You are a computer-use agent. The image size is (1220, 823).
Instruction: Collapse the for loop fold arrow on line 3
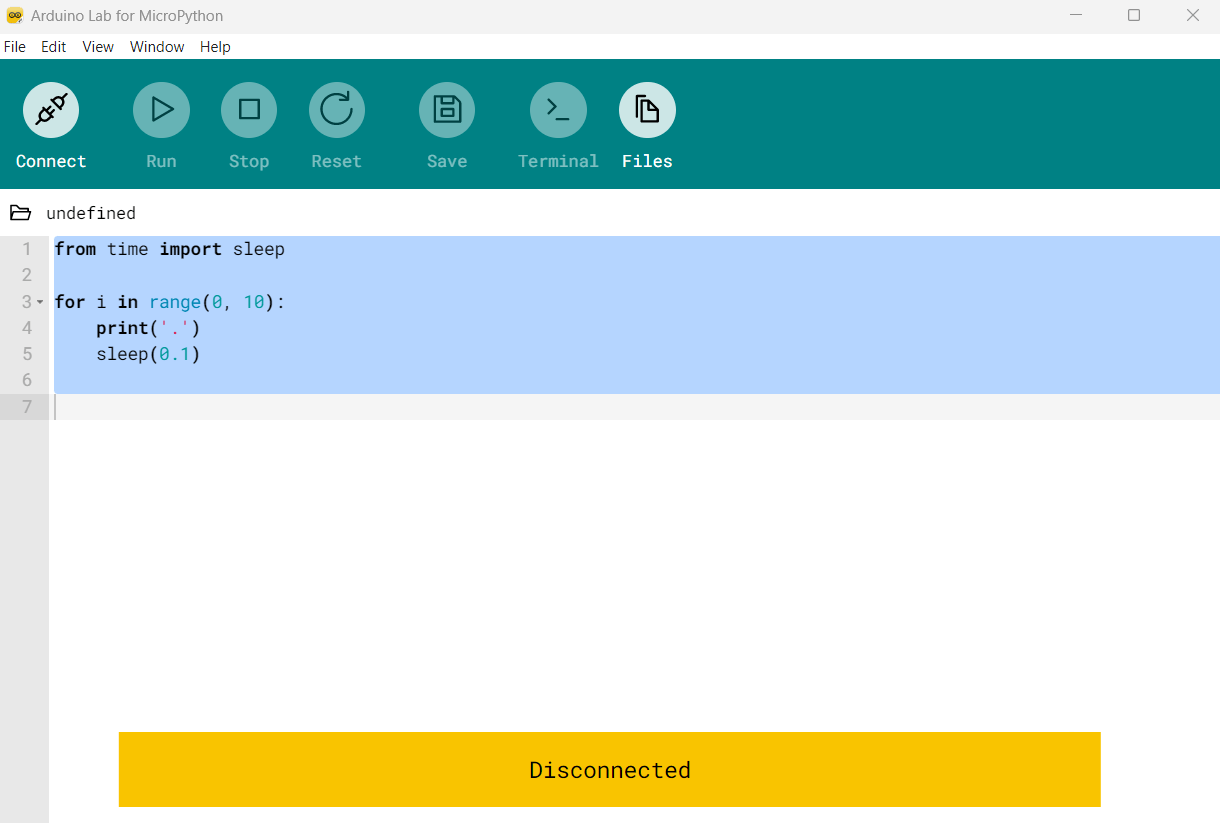pos(40,302)
